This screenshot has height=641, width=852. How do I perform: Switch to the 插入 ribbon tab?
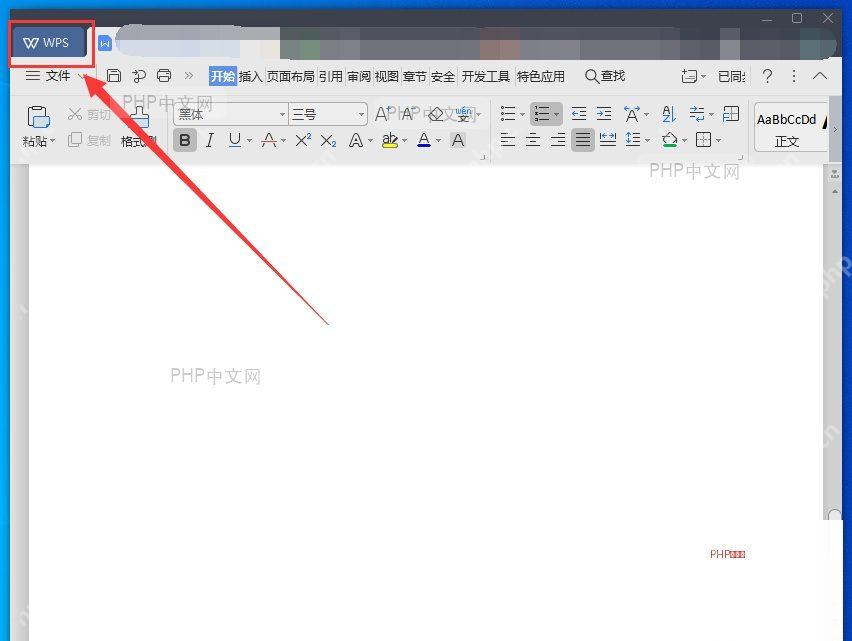pyautogui.click(x=250, y=76)
